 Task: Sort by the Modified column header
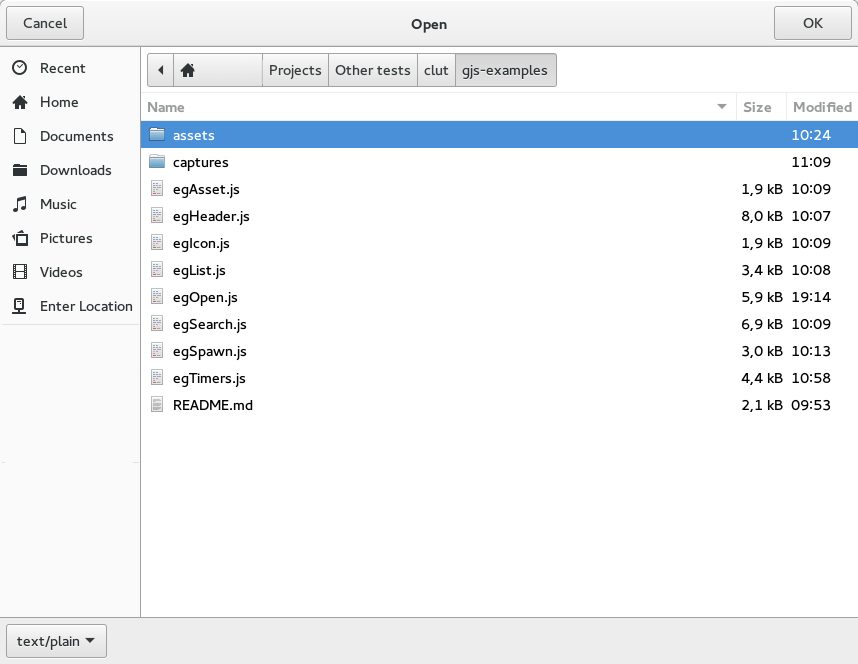point(822,107)
